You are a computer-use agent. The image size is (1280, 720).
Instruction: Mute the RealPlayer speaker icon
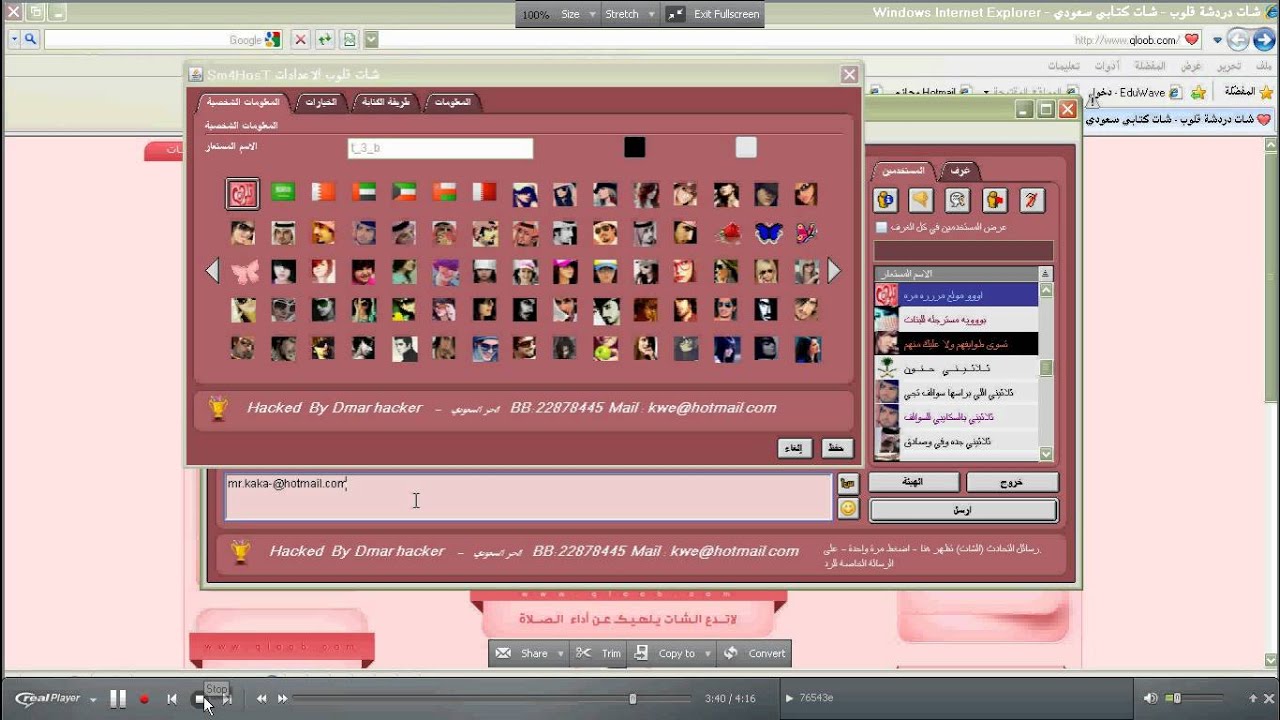tap(1151, 698)
